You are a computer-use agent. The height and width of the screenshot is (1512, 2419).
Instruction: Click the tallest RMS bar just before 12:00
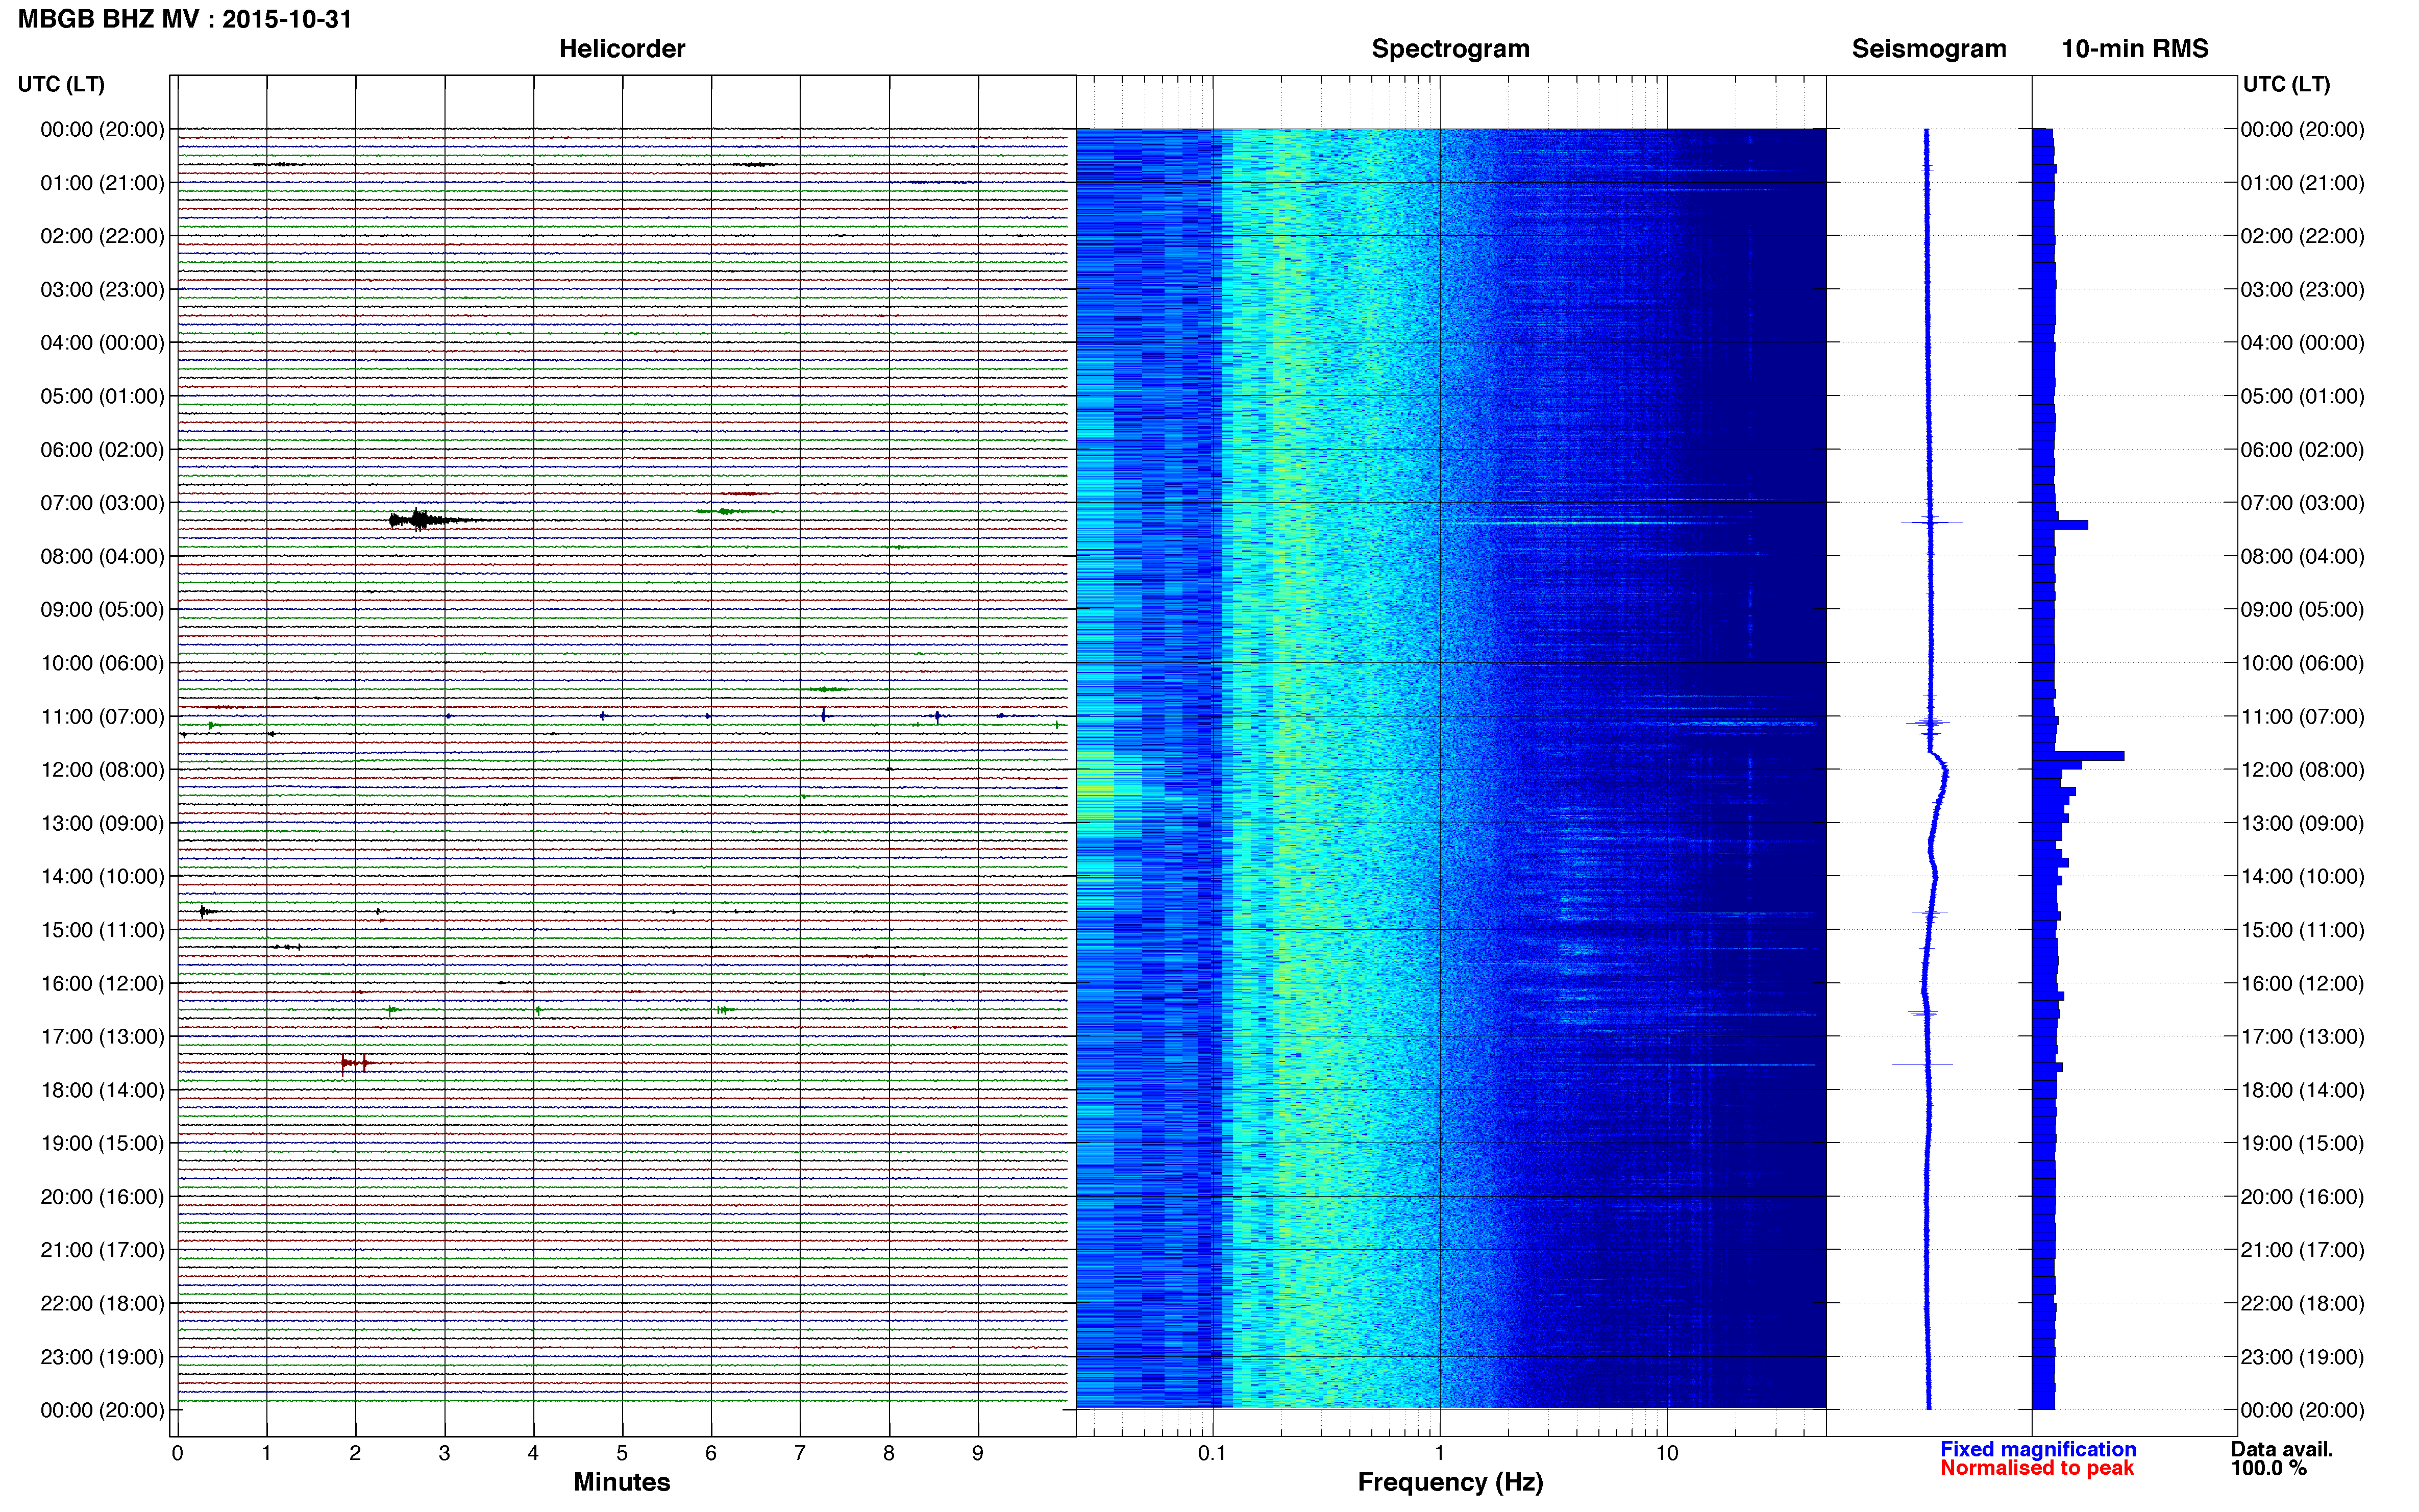pyautogui.click(x=2078, y=756)
